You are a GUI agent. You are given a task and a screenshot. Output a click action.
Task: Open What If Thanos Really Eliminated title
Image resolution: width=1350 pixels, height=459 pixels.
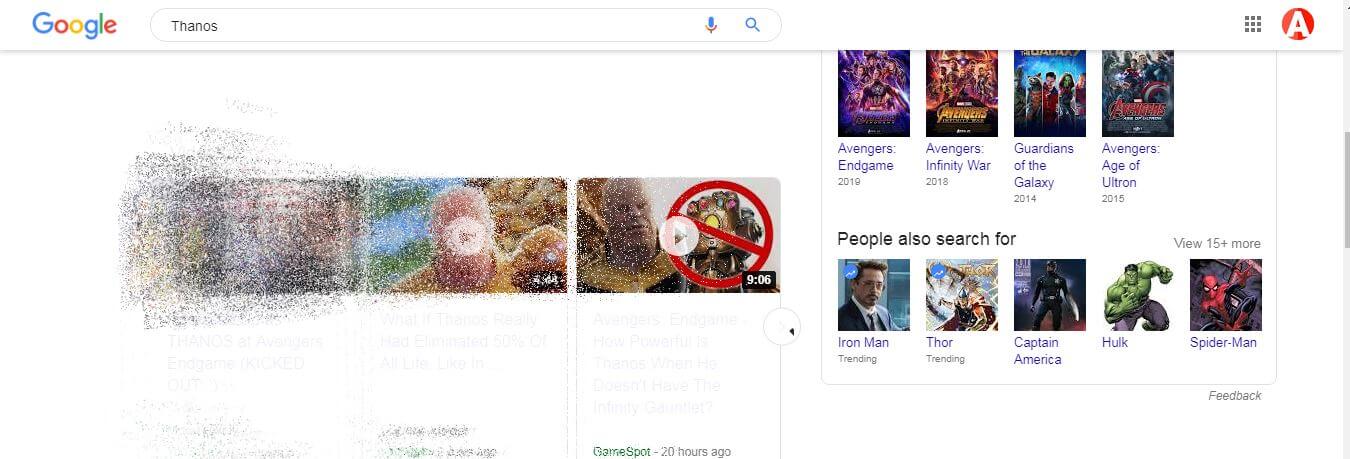(463, 342)
